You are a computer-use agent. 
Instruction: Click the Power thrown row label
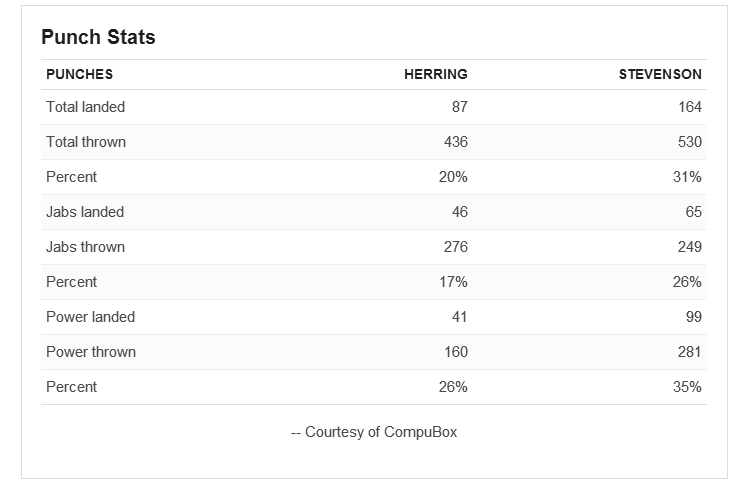click(x=91, y=352)
